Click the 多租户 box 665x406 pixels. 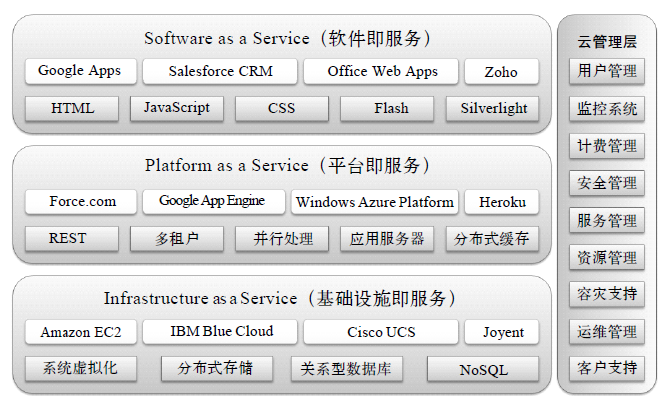(177, 239)
